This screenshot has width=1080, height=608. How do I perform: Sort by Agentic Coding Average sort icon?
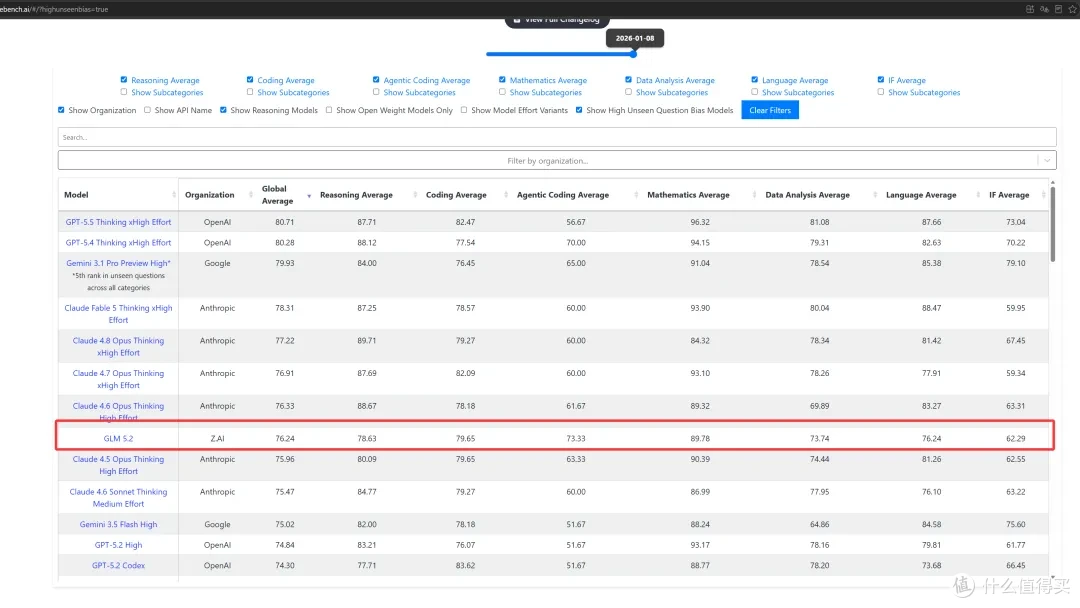click(636, 196)
